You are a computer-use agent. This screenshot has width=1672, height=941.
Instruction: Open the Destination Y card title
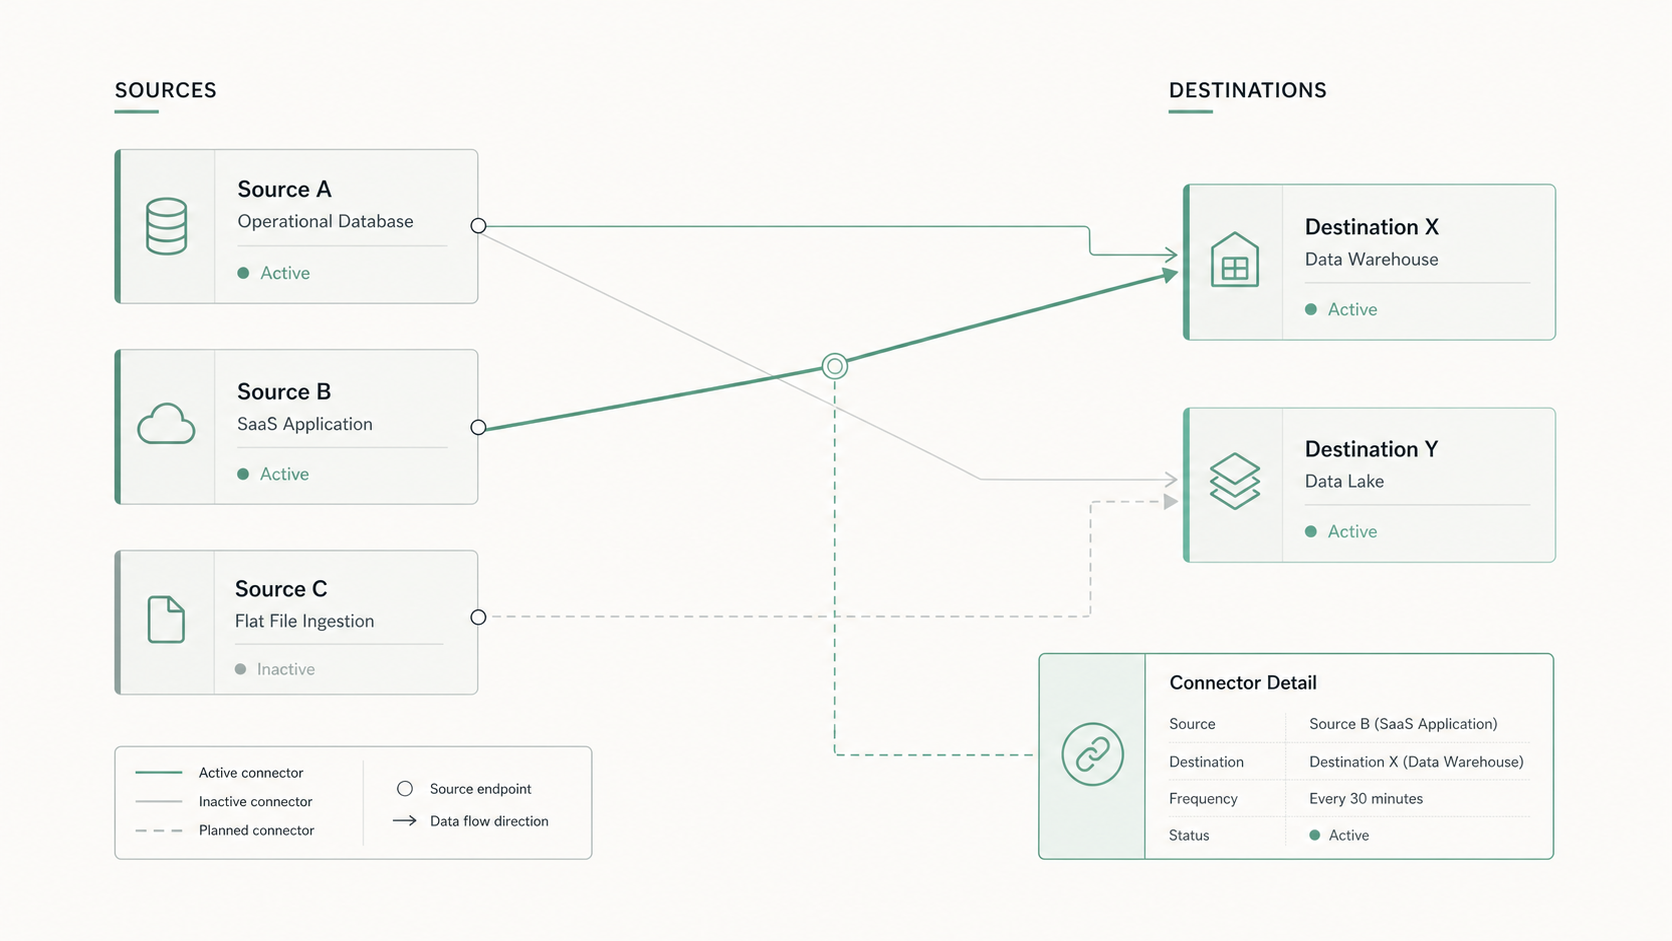pyautogui.click(x=1372, y=449)
